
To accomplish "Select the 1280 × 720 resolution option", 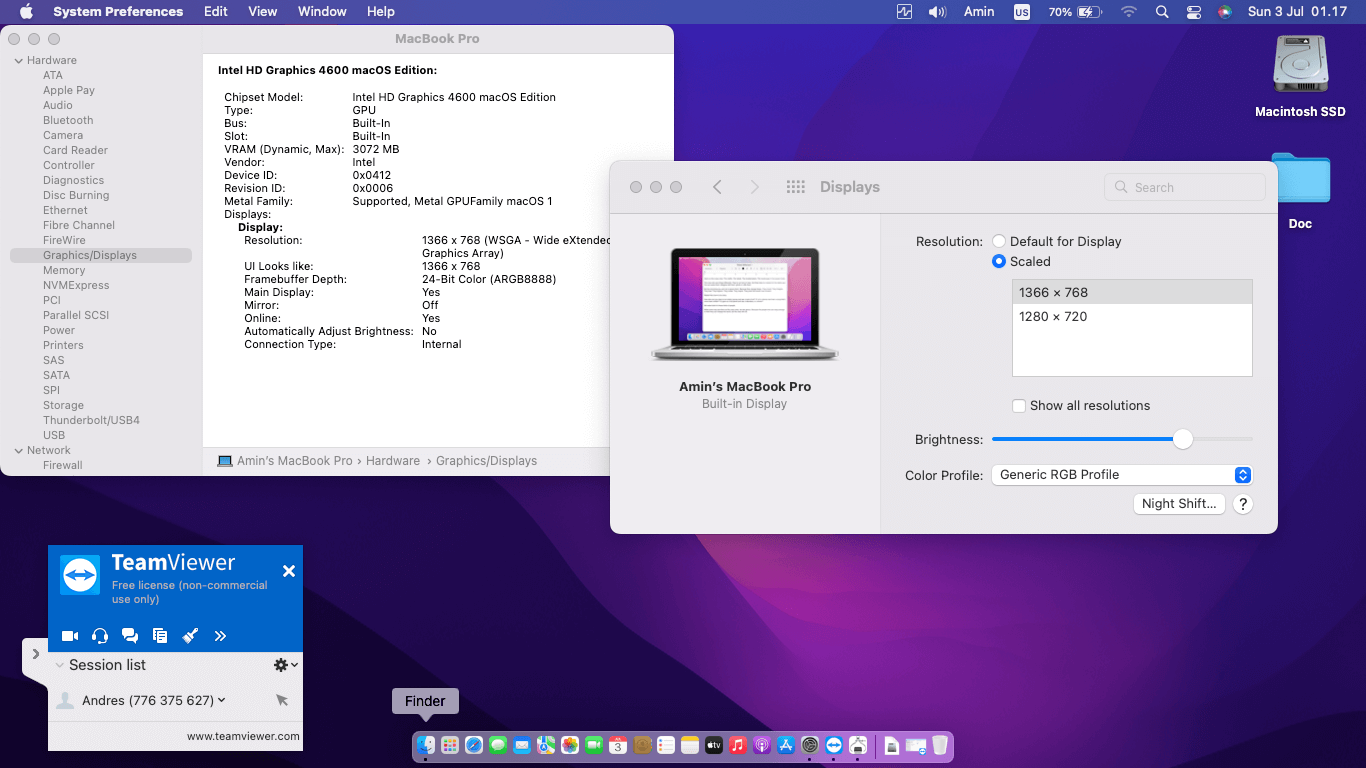I will pyautogui.click(x=1053, y=317).
